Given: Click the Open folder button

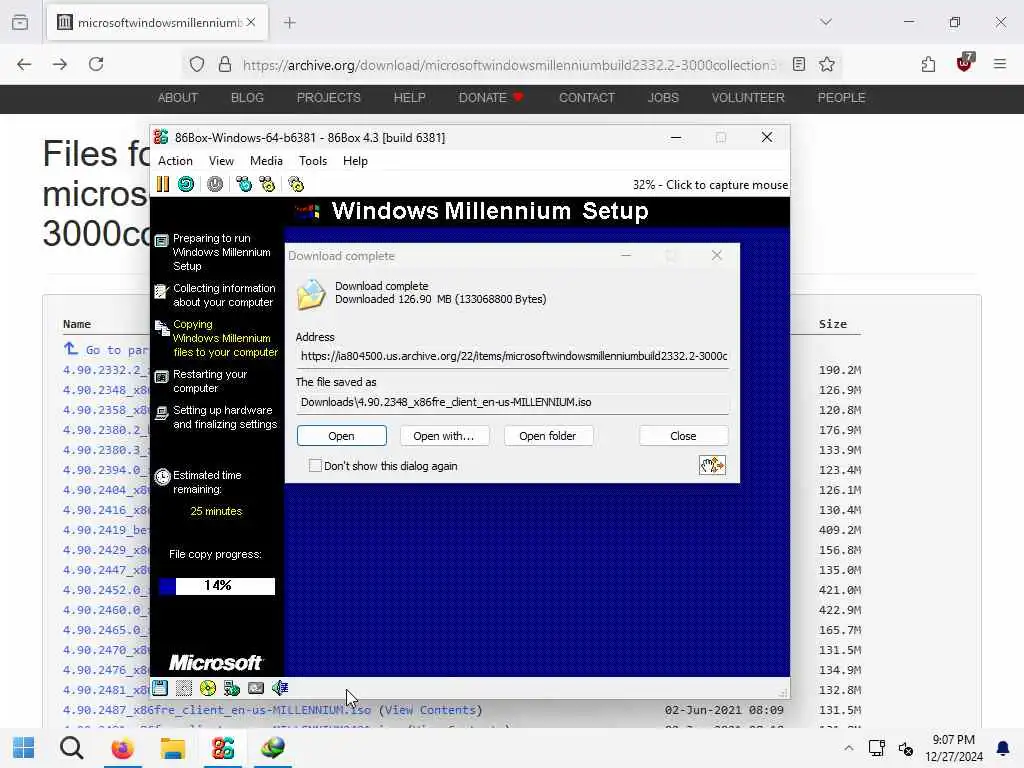Looking at the screenshot, I should point(547,436).
